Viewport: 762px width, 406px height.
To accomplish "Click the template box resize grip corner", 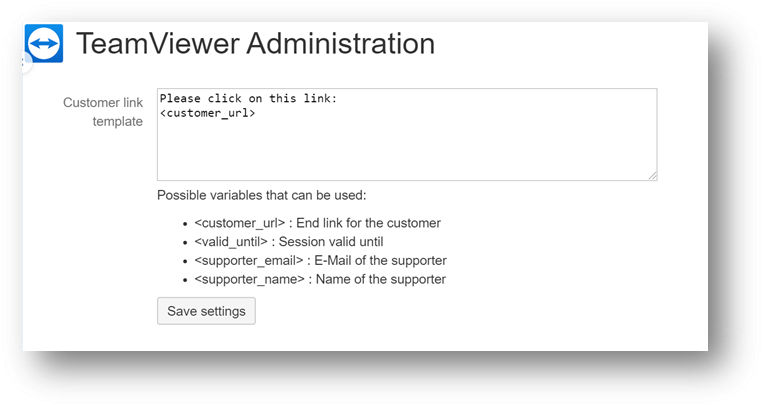I will [652, 176].
